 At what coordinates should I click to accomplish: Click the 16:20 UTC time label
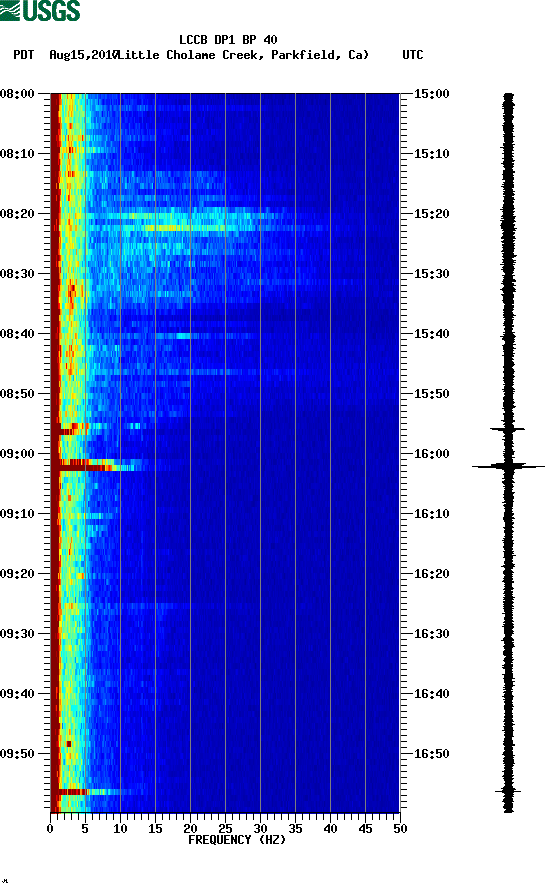431,574
